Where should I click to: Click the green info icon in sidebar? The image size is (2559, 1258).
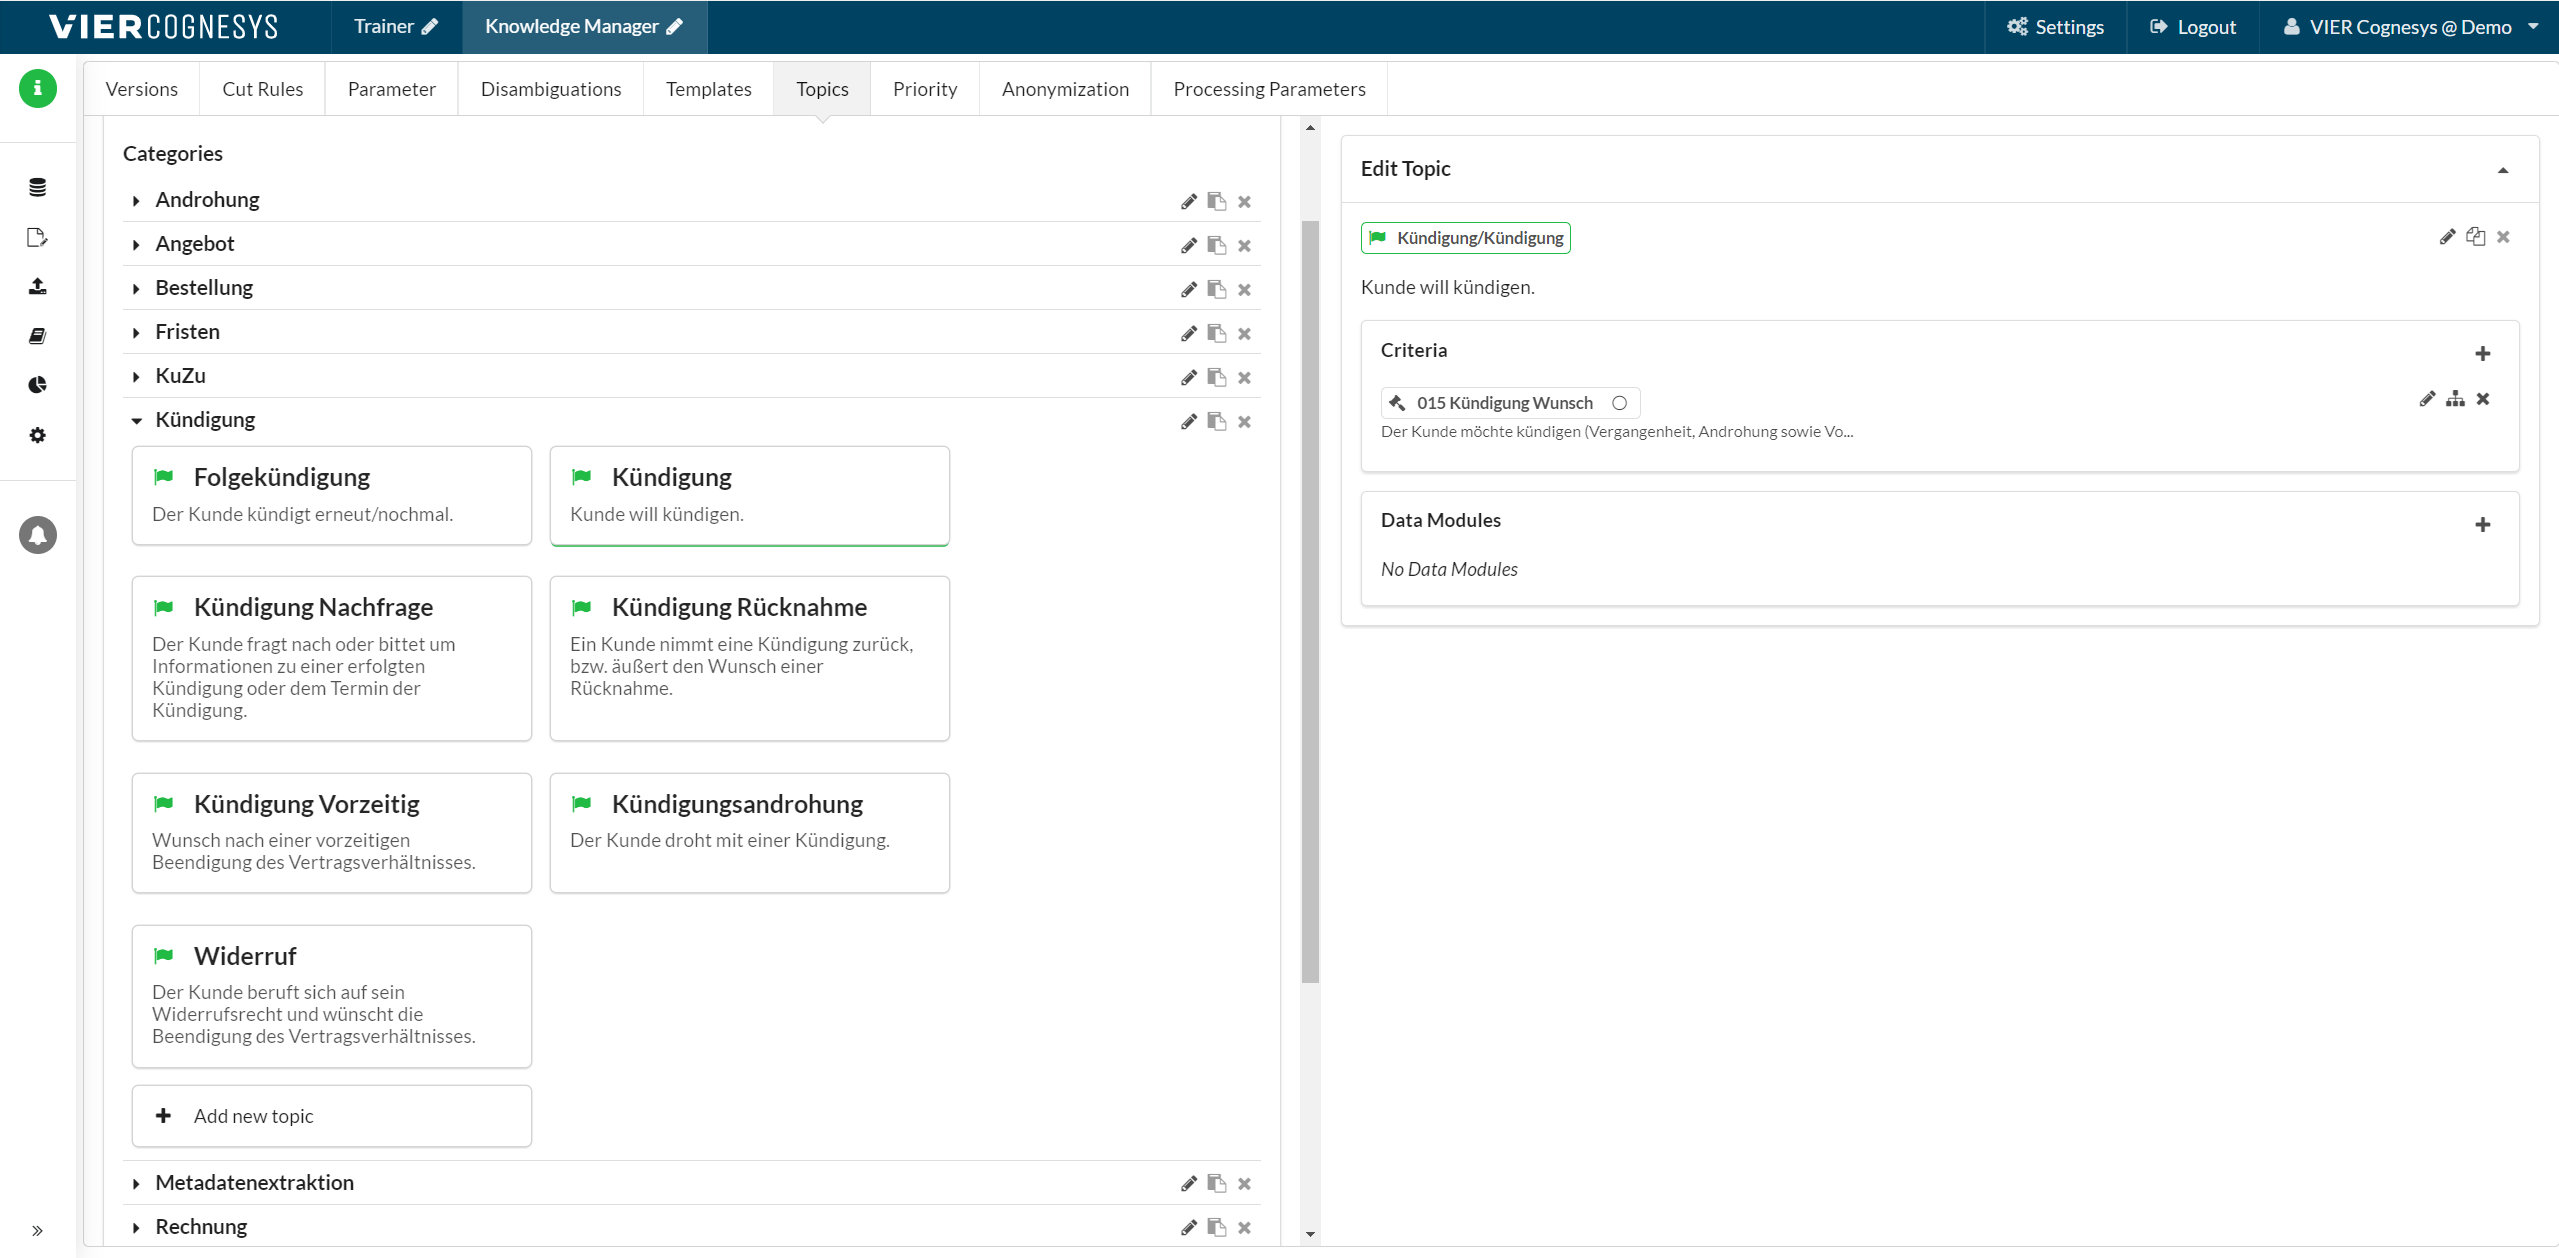point(37,89)
